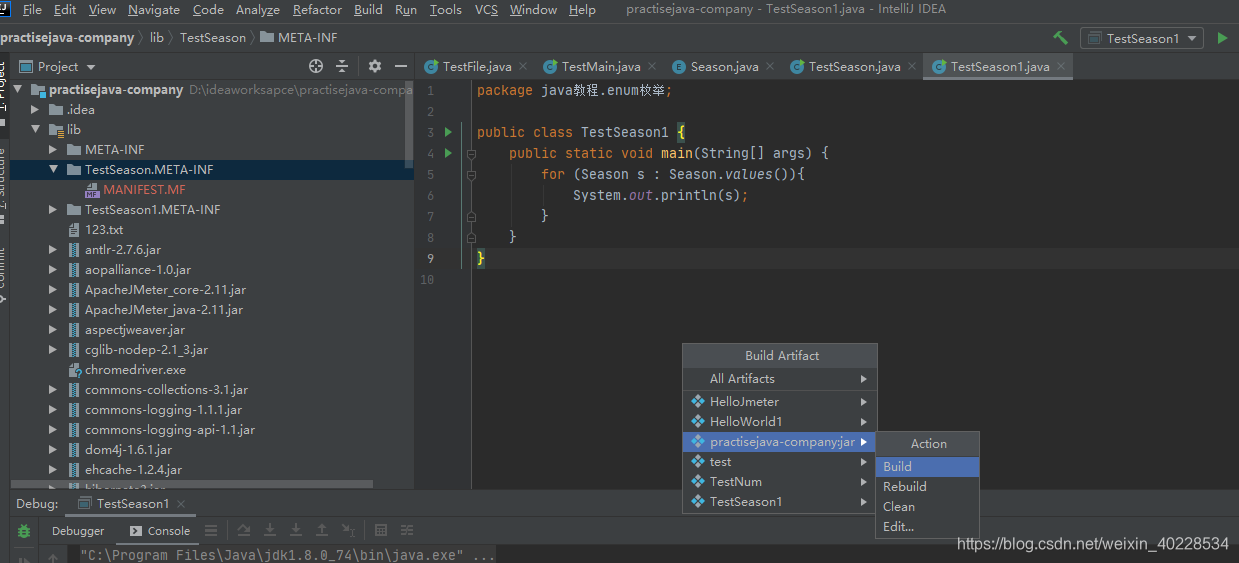
Task: Expand the TestSeason1.META-INF folder
Action: (54, 210)
